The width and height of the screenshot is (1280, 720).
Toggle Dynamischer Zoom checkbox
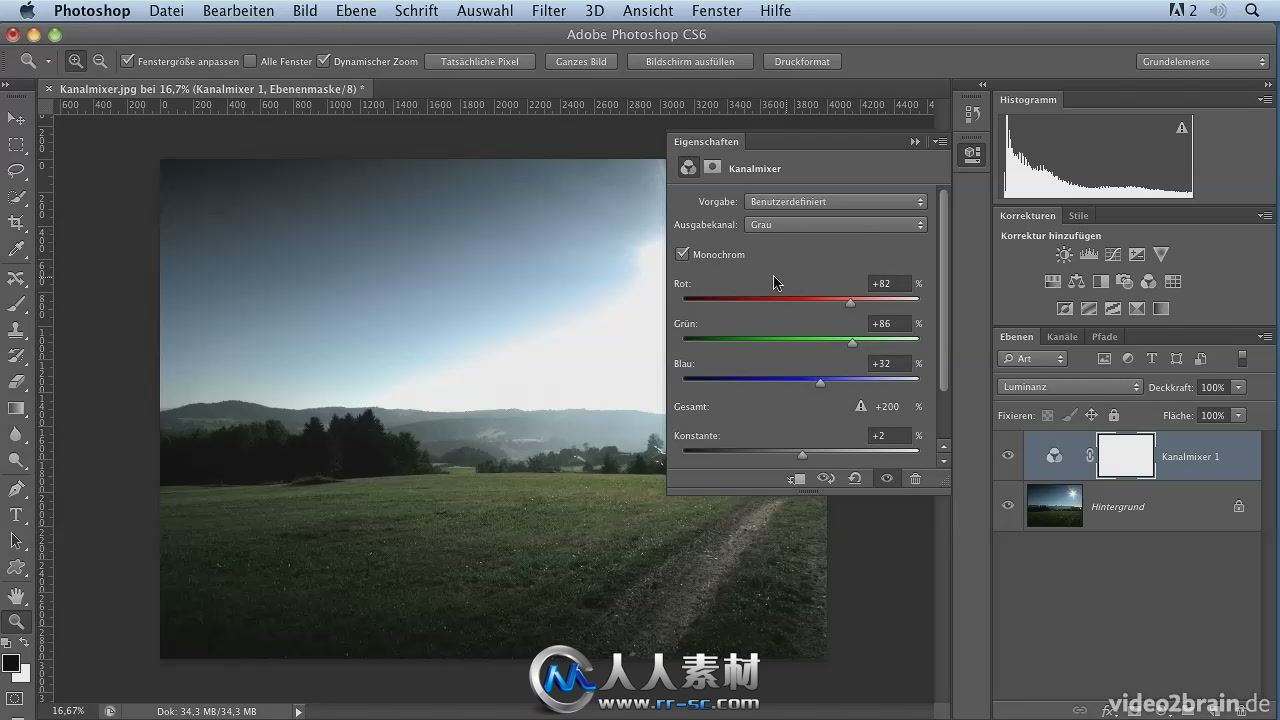(x=323, y=61)
